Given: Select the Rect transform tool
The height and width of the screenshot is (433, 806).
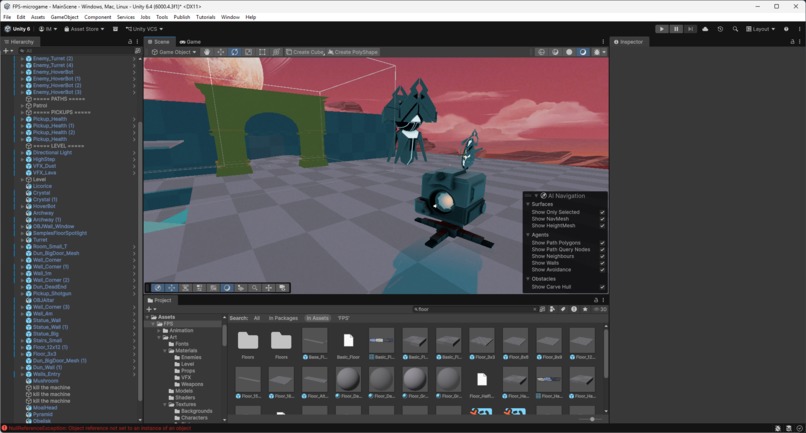Looking at the screenshot, I should point(262,52).
